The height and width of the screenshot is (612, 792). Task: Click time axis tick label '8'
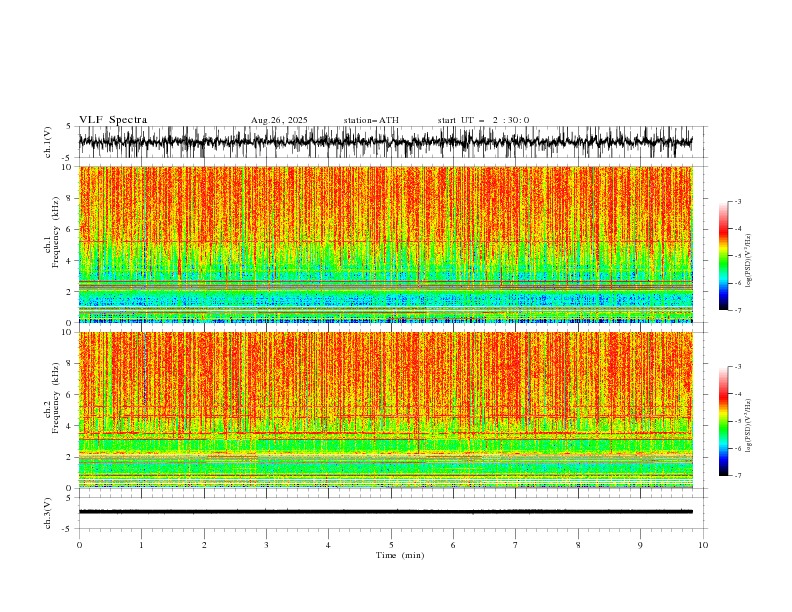pyautogui.click(x=578, y=545)
